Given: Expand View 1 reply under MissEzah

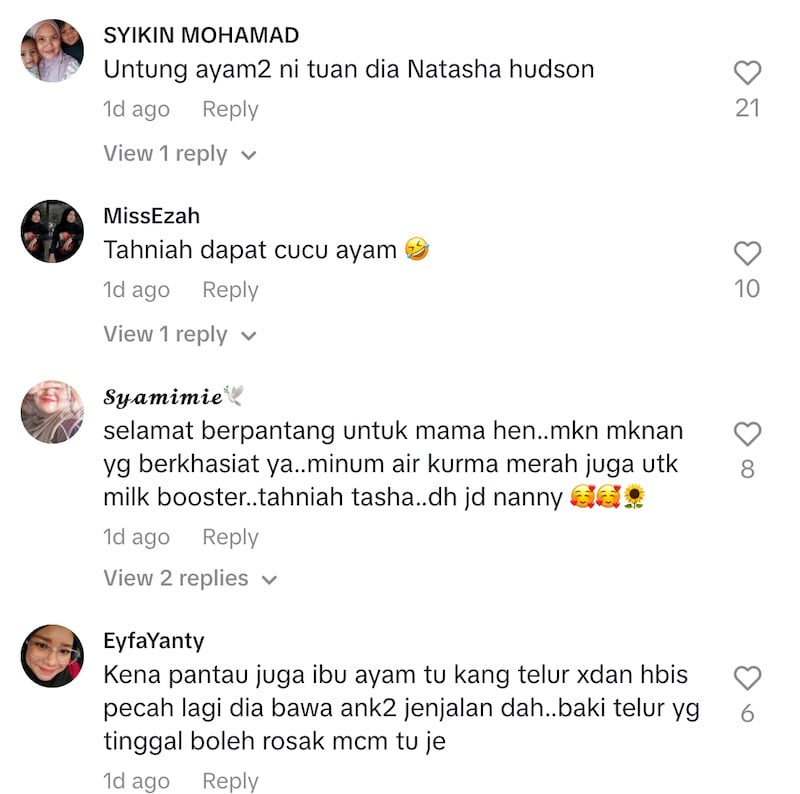Looking at the screenshot, I should 180,334.
